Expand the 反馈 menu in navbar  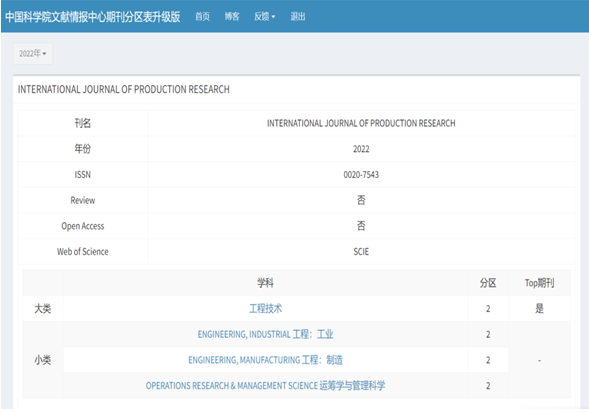(264, 17)
